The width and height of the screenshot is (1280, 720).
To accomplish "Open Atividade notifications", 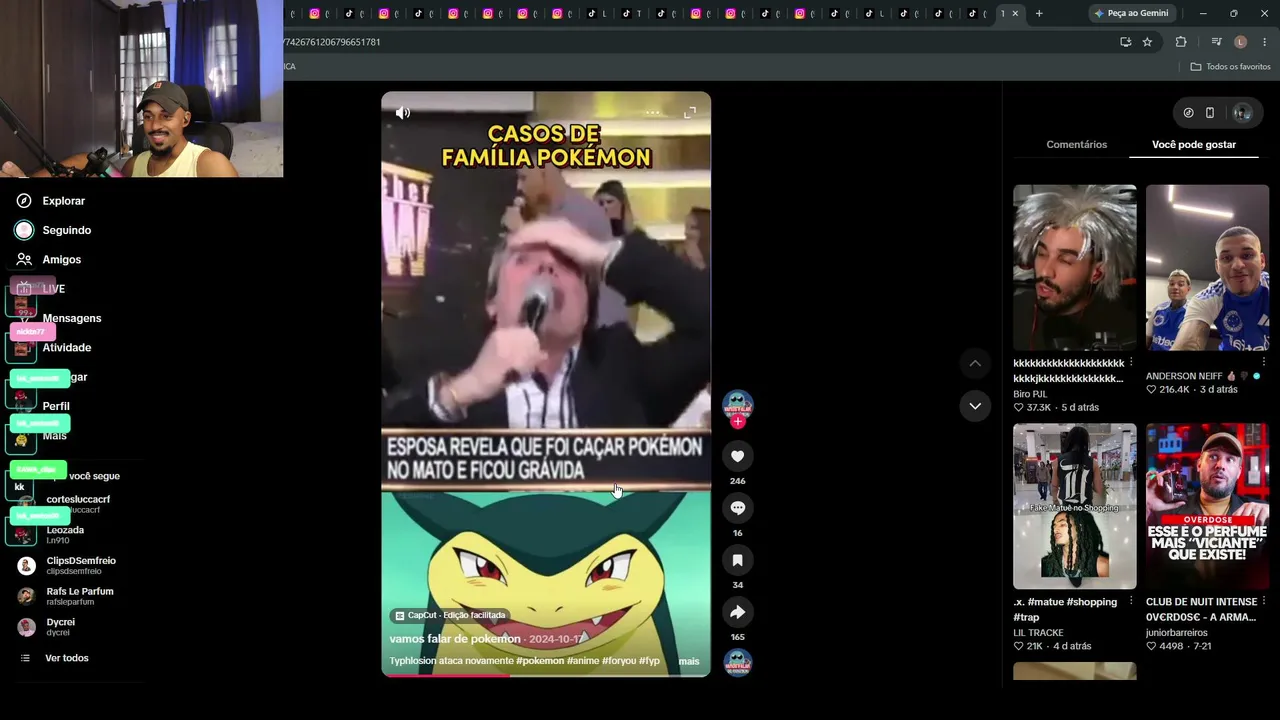I will pos(66,348).
